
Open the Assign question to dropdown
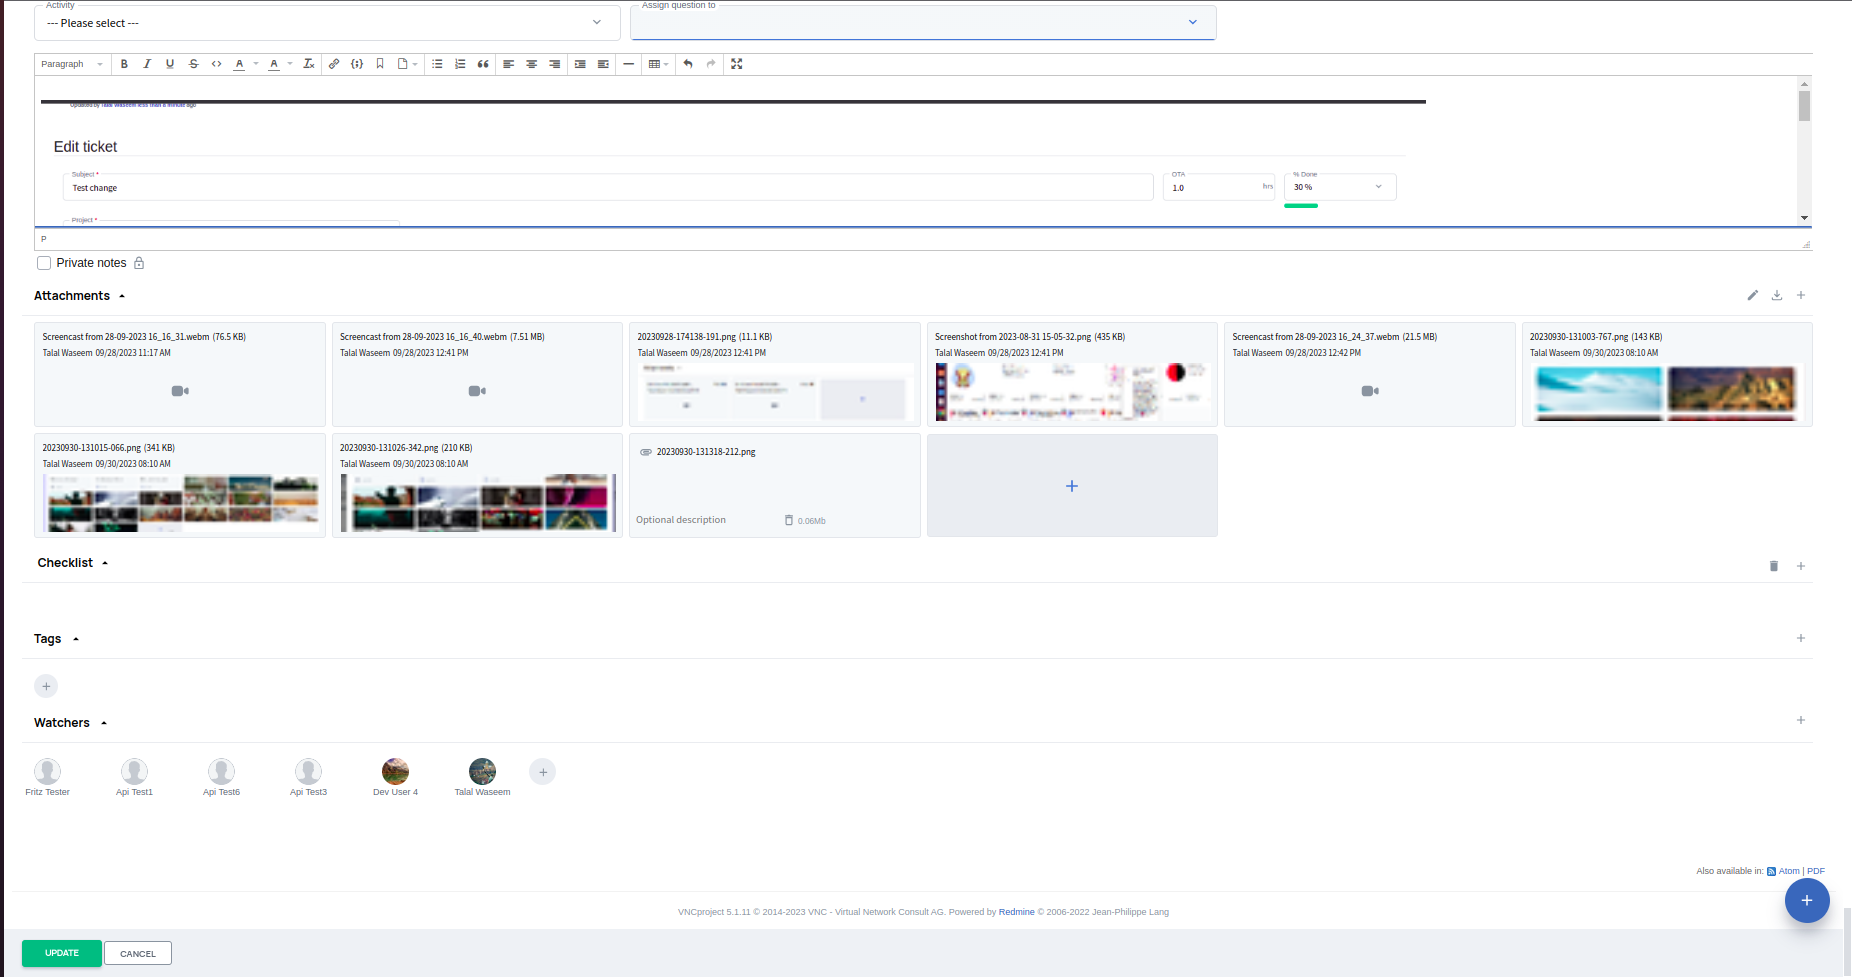click(x=922, y=23)
